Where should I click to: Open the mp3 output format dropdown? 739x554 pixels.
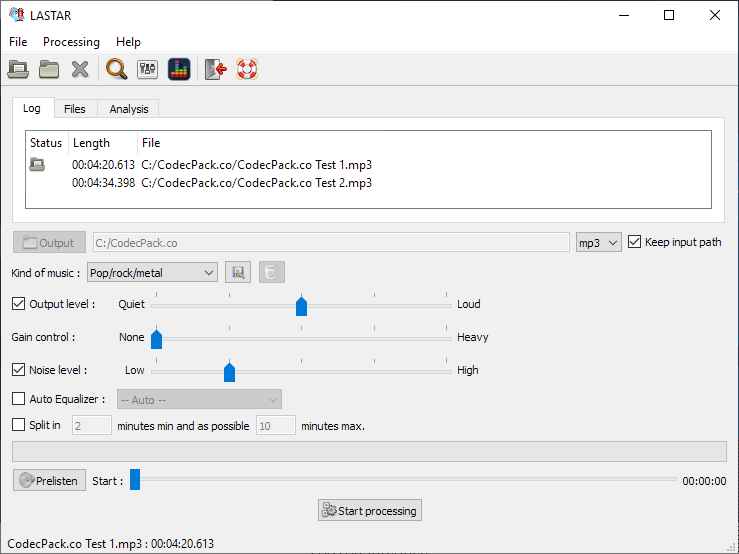pyautogui.click(x=598, y=242)
